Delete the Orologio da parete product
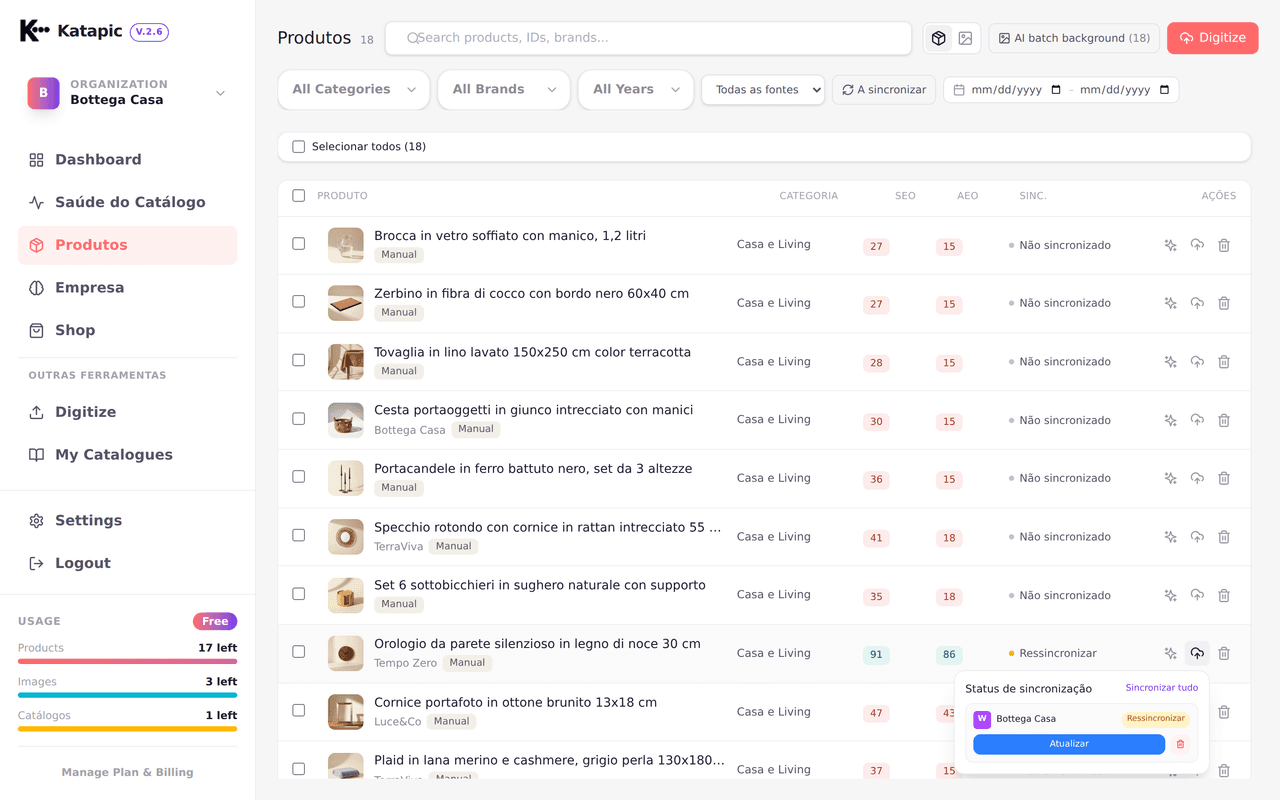Screen dimensions: 1280x800 (1224, 653)
